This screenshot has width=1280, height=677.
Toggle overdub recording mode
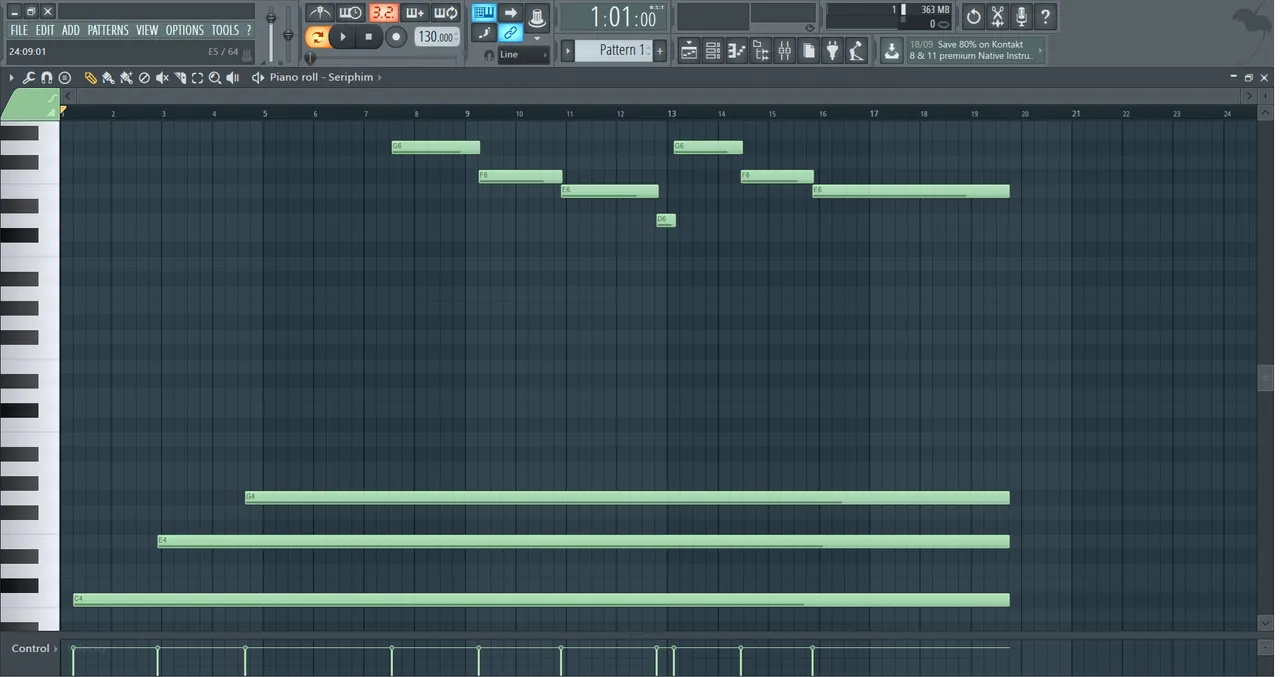pyautogui.click(x=414, y=13)
